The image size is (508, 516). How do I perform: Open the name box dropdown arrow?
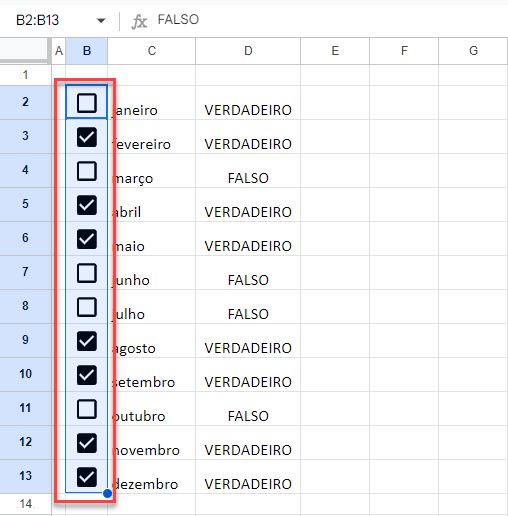[x=101, y=21]
